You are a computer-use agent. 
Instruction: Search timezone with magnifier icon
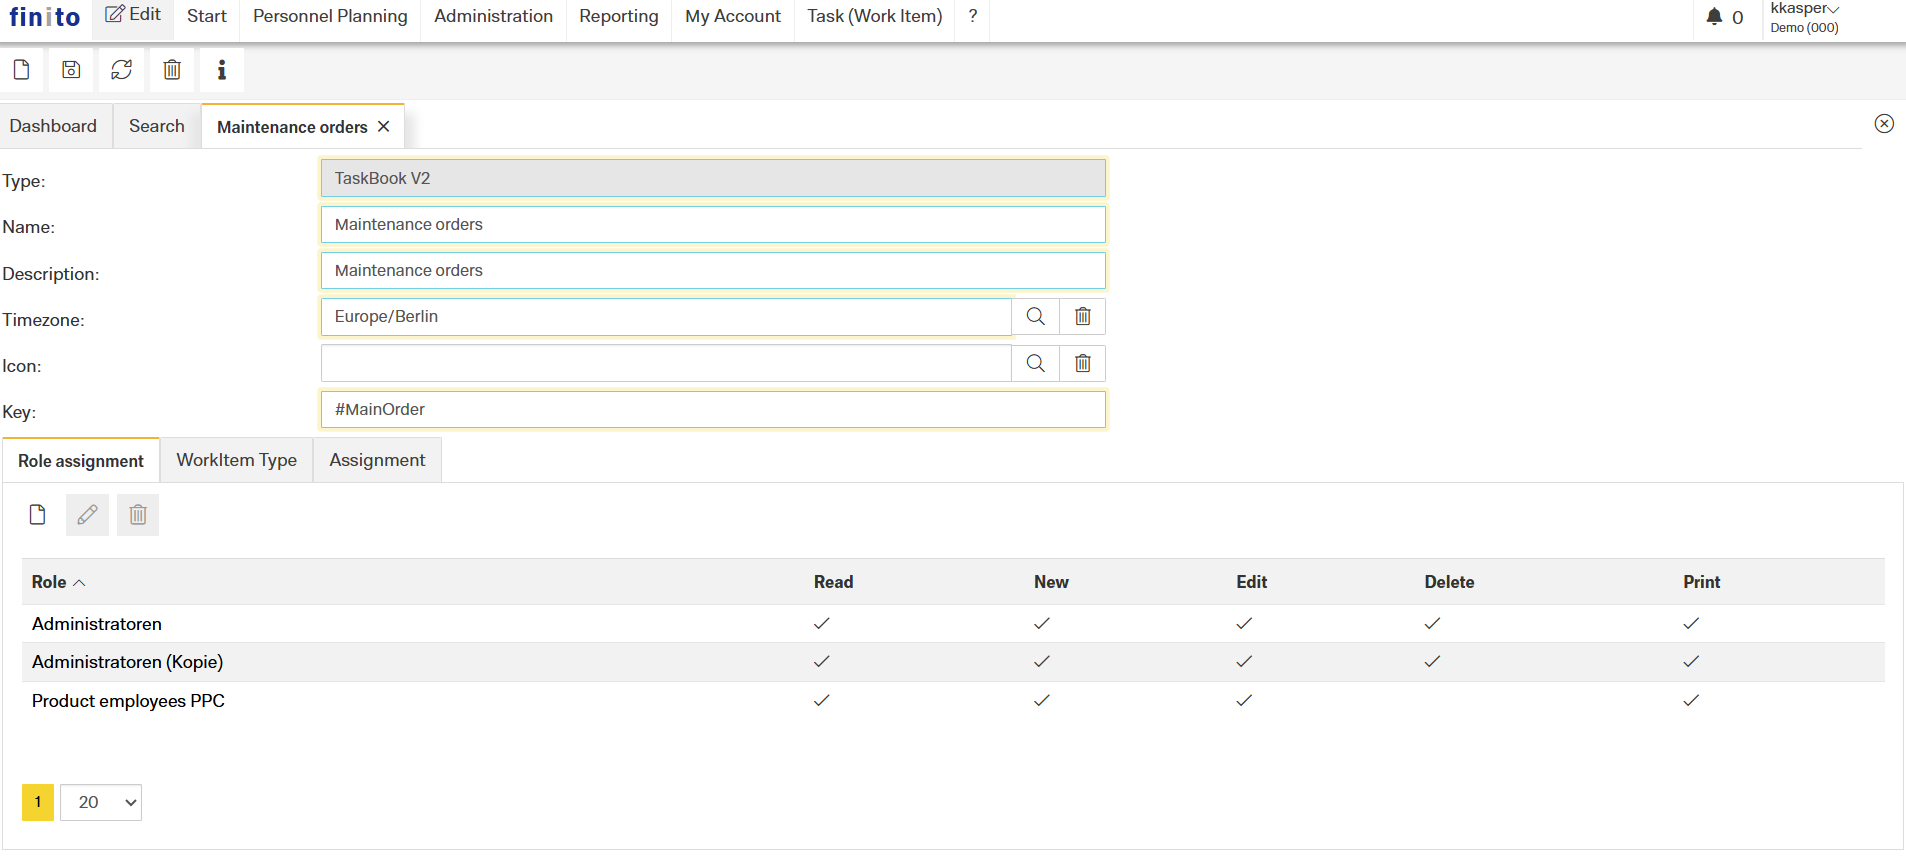tap(1035, 317)
